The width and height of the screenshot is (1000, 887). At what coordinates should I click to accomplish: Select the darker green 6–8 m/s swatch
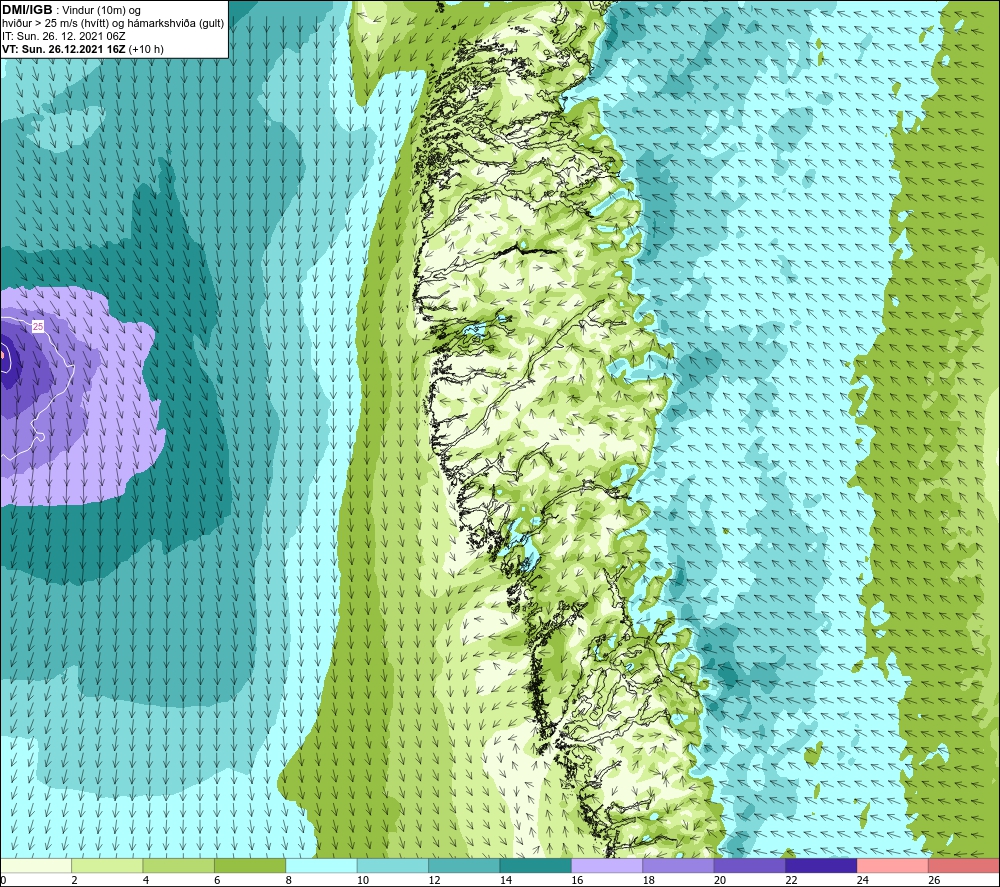pyautogui.click(x=250, y=865)
